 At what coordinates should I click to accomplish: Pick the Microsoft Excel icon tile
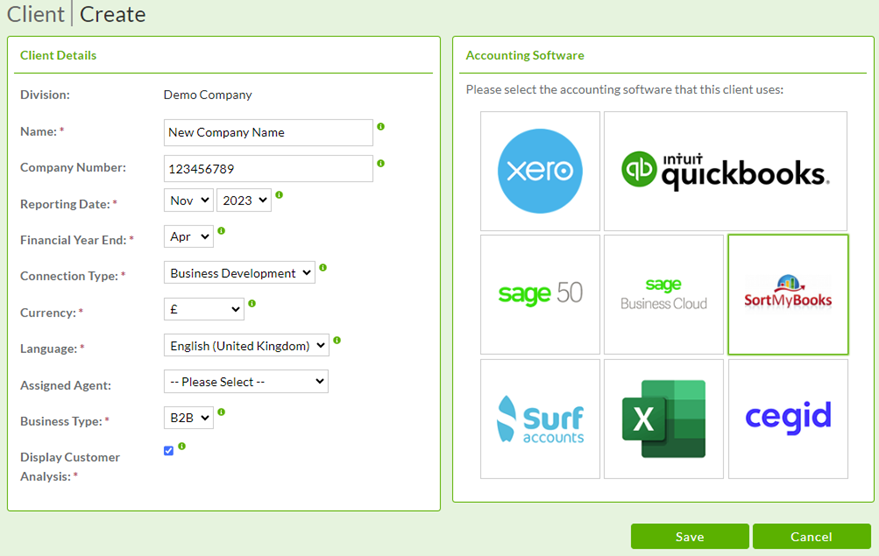click(664, 419)
